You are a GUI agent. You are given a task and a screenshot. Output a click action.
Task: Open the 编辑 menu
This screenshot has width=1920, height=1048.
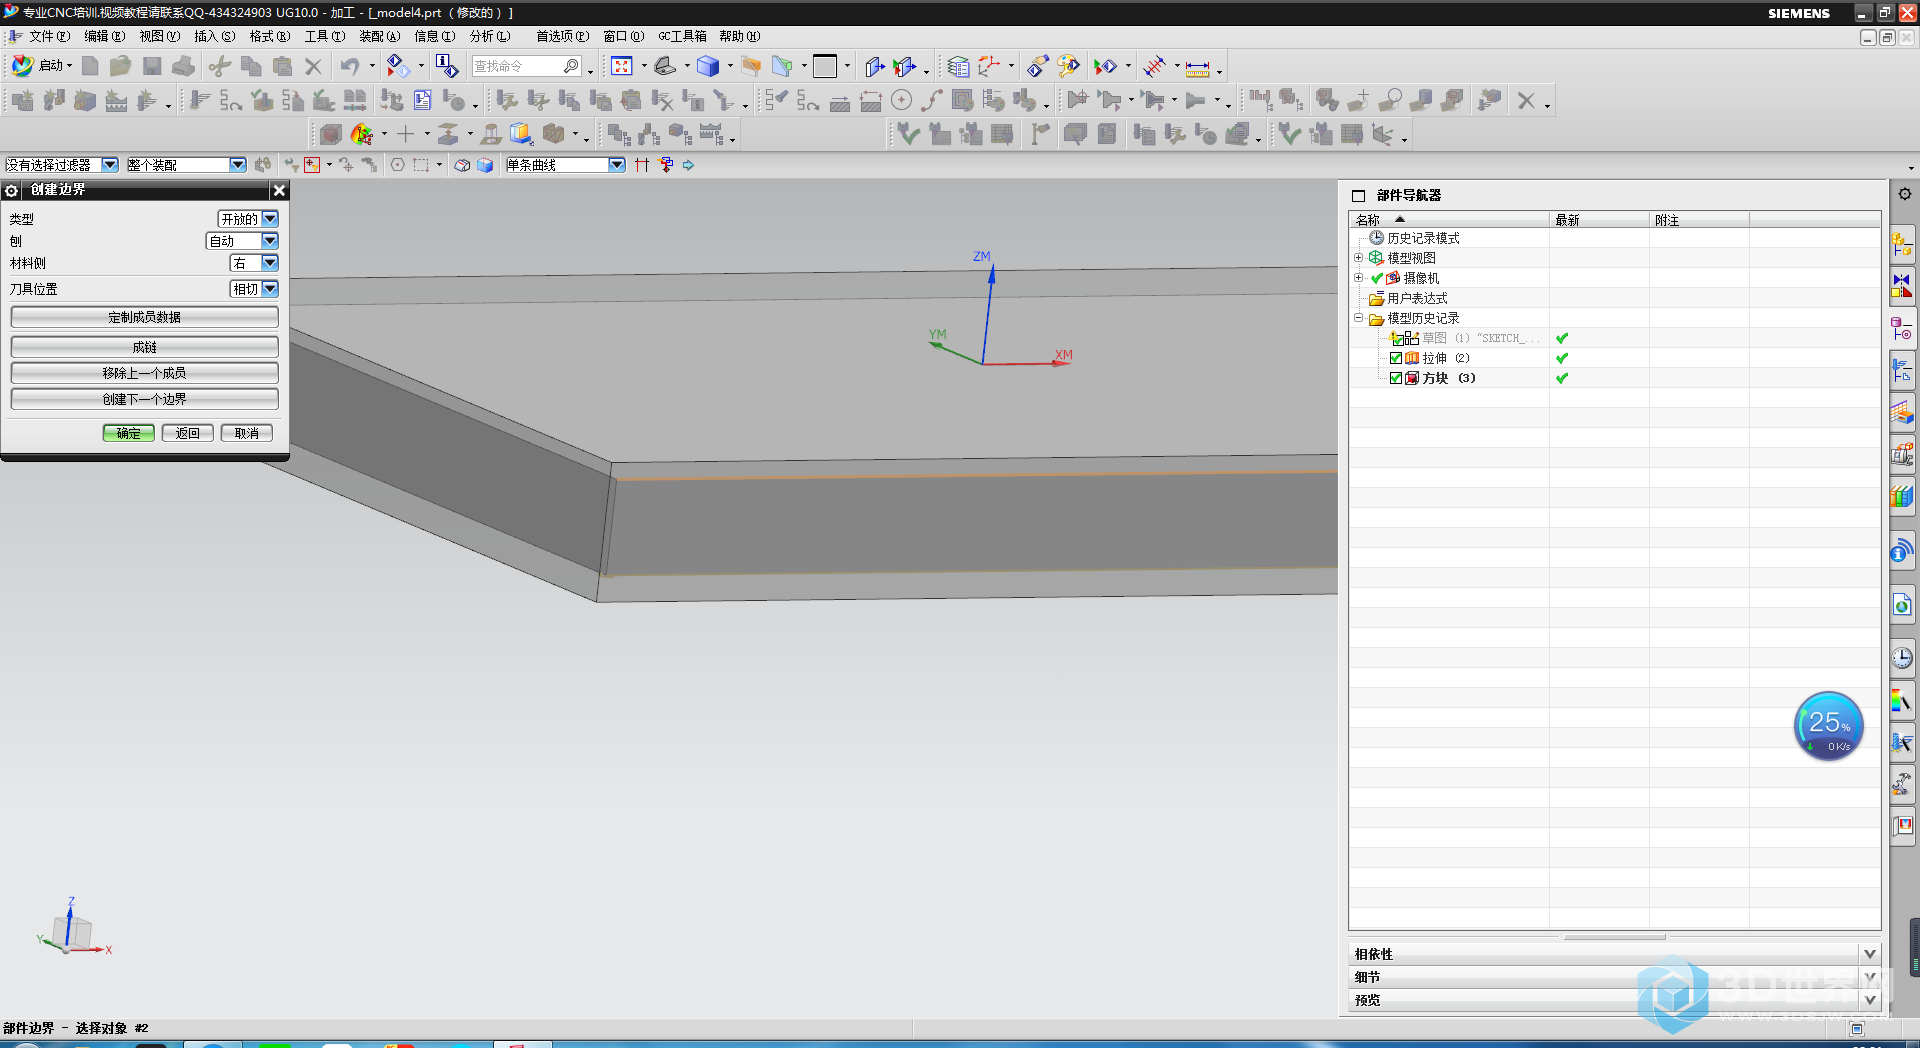tap(104, 36)
